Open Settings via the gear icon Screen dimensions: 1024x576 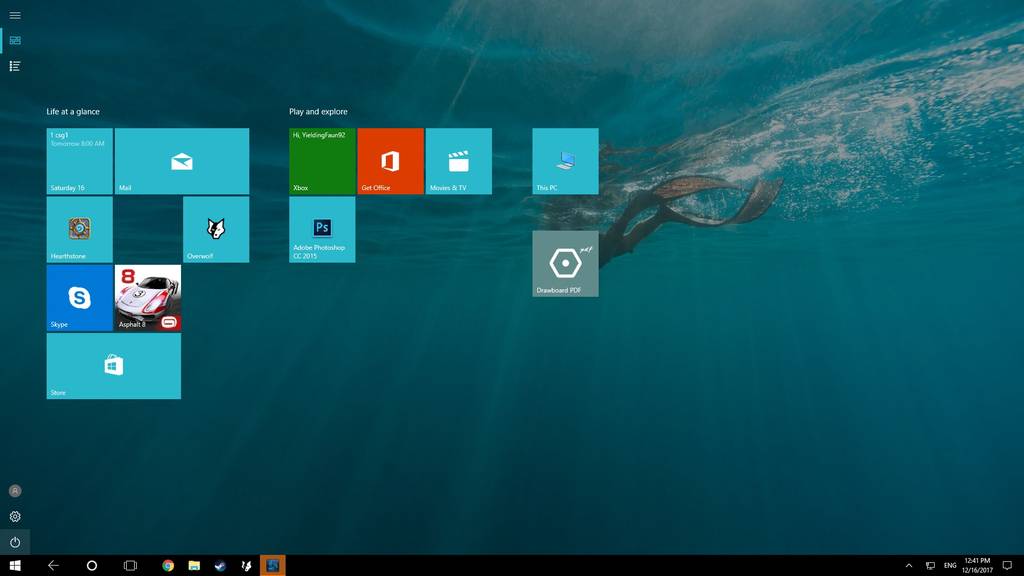point(15,517)
